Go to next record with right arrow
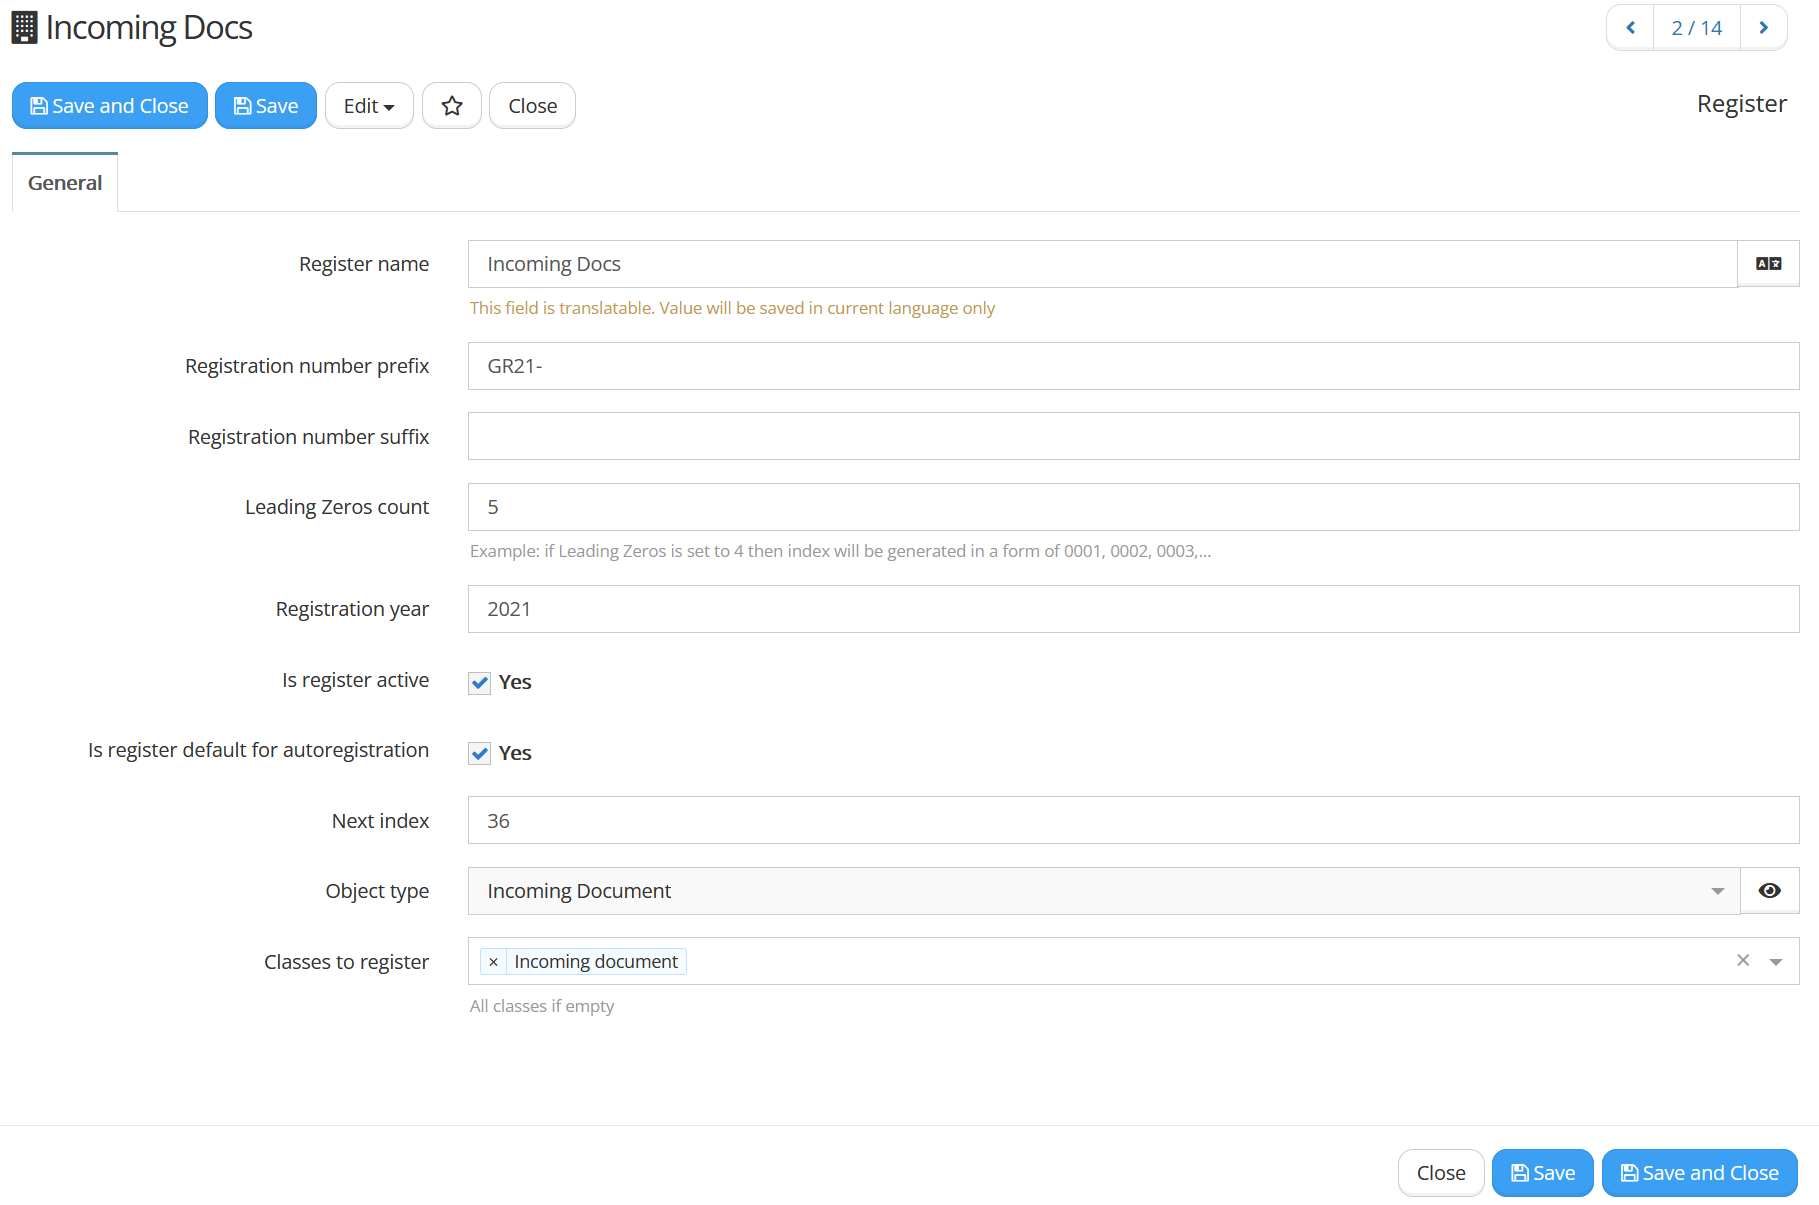 coord(1764,27)
